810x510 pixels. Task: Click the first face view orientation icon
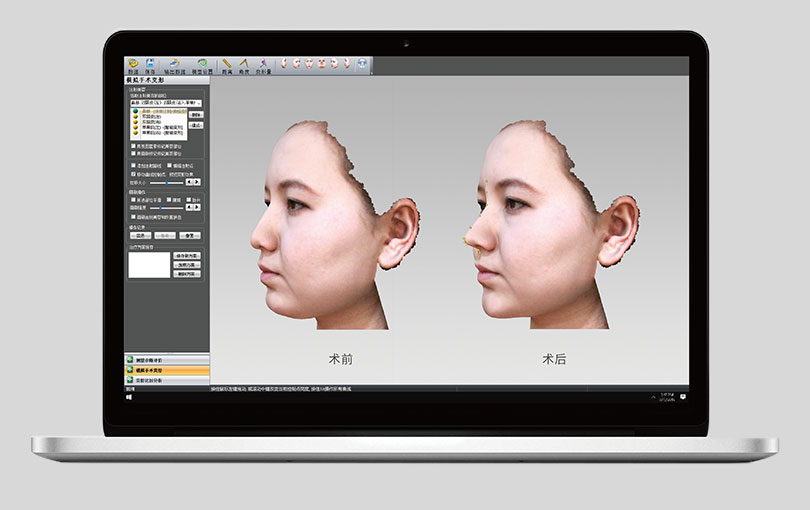coord(283,64)
